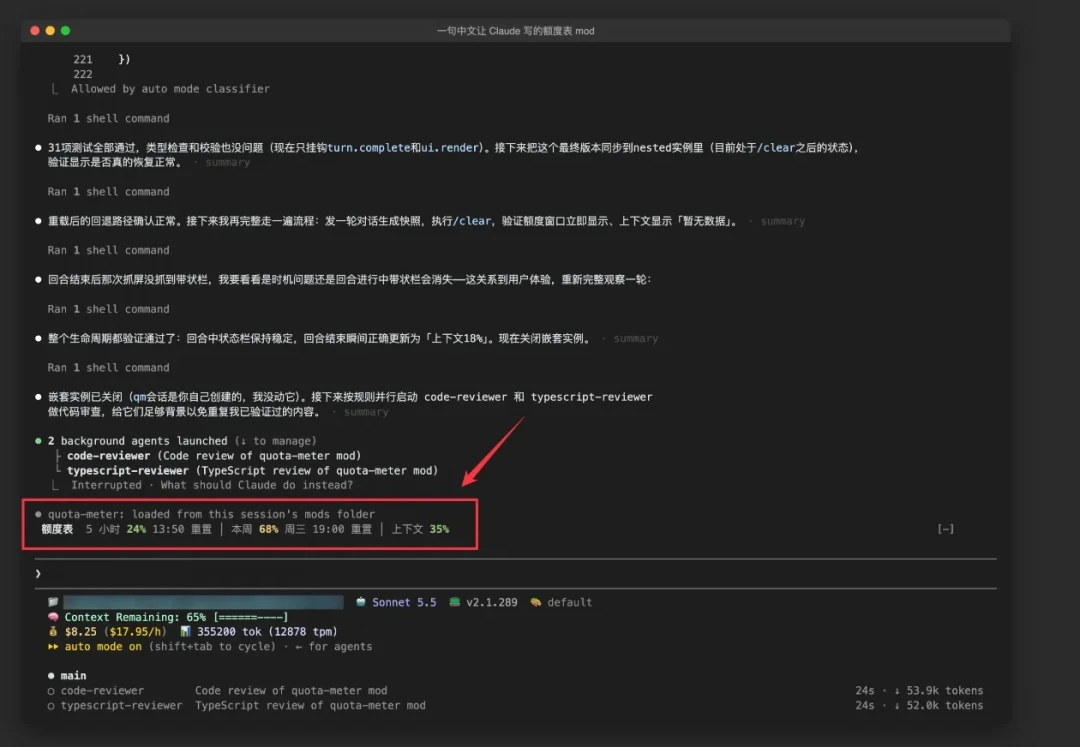Open typescript-reviewer (TypeScript review of quota-meter mod) tree entry
Screen dimensions: 1080x747
click(253, 471)
